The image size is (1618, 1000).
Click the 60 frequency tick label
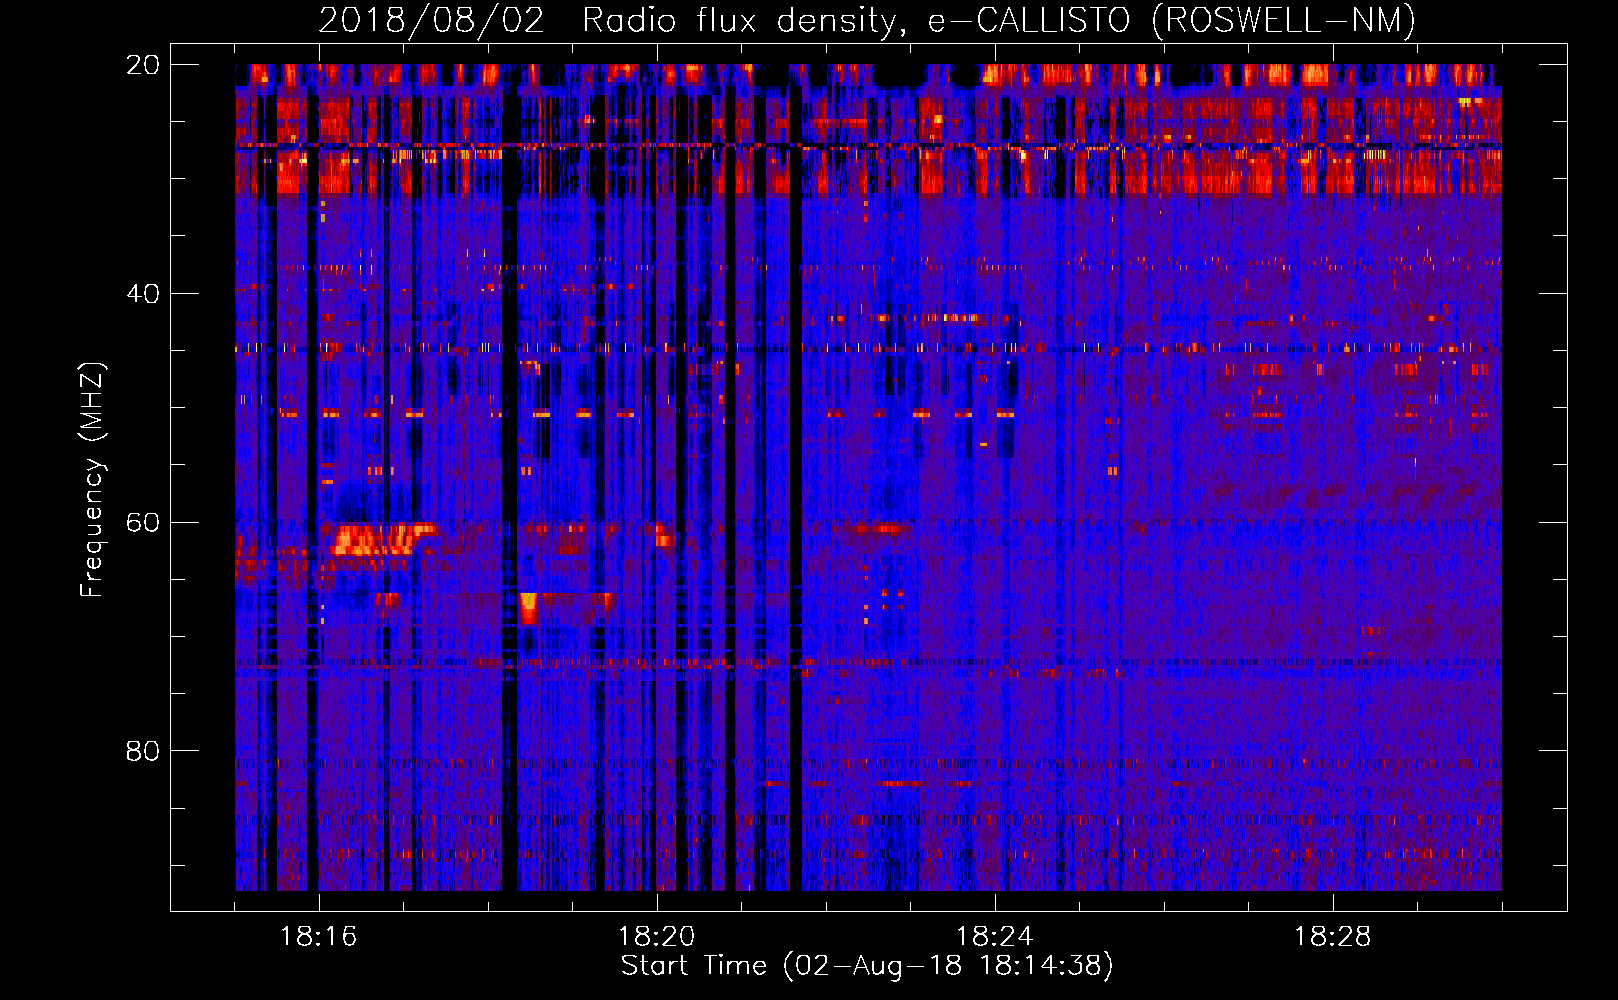[143, 522]
